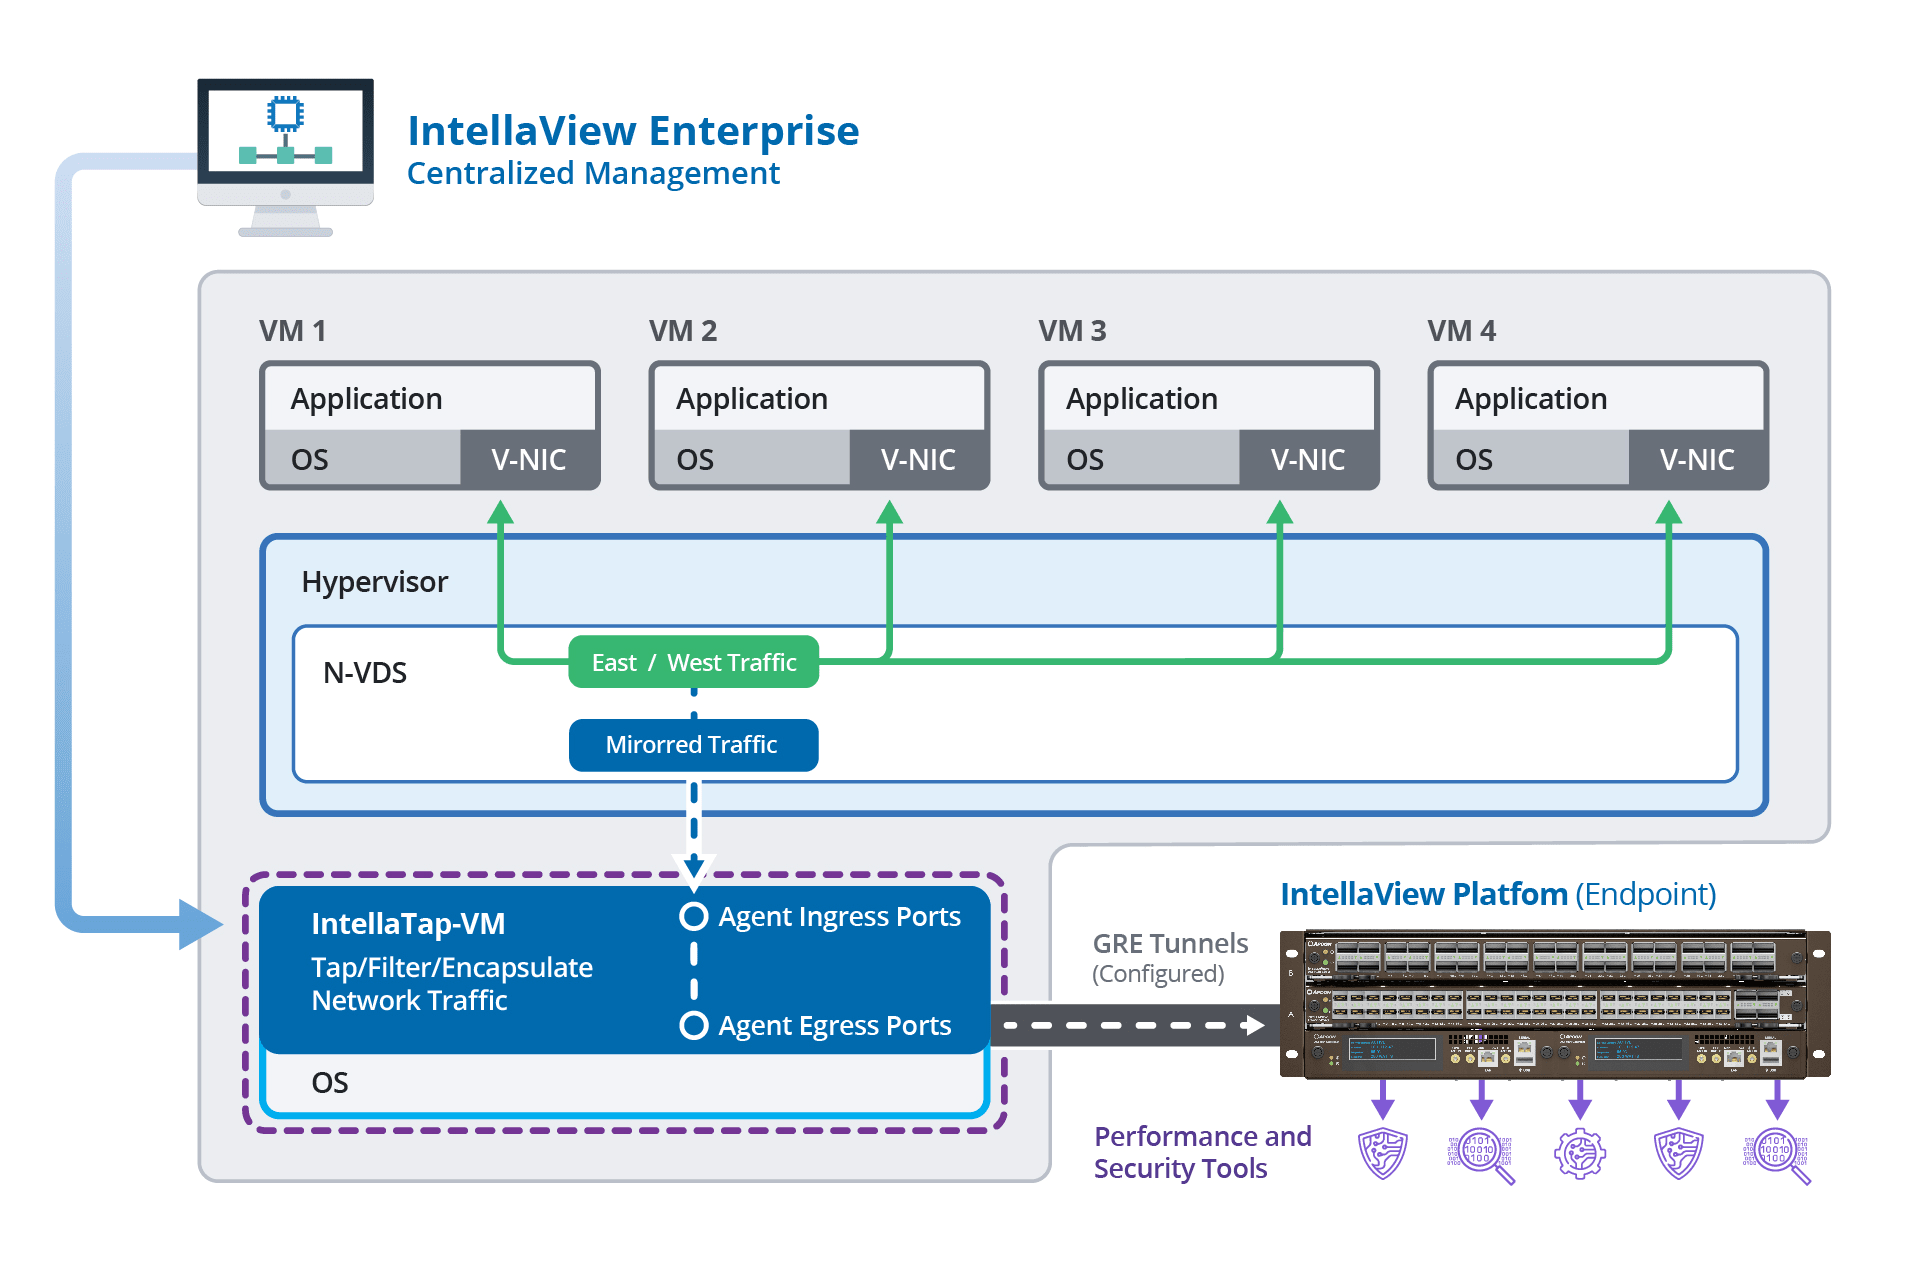Viewport: 1920px width, 1283px height.
Task: Click the dashed GRE tunnel arrow
Action: pyautogui.click(x=1134, y=1025)
